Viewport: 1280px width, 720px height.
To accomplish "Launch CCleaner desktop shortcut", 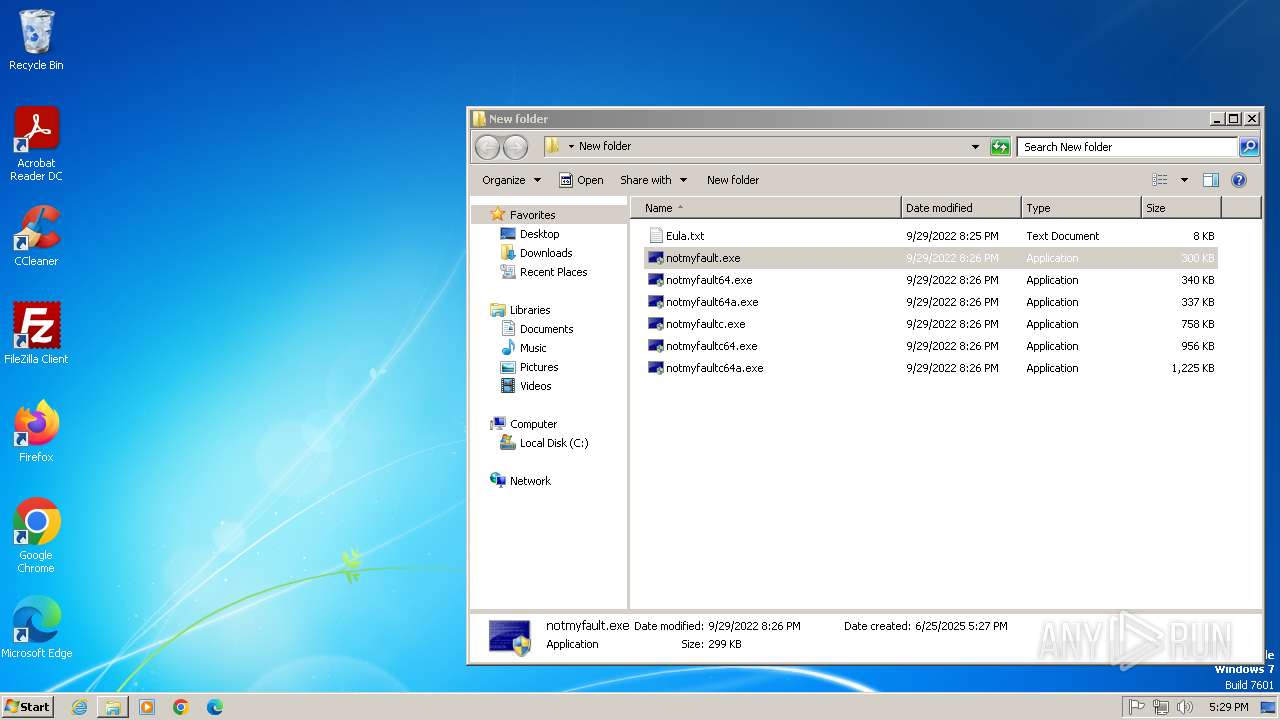I will [36, 236].
